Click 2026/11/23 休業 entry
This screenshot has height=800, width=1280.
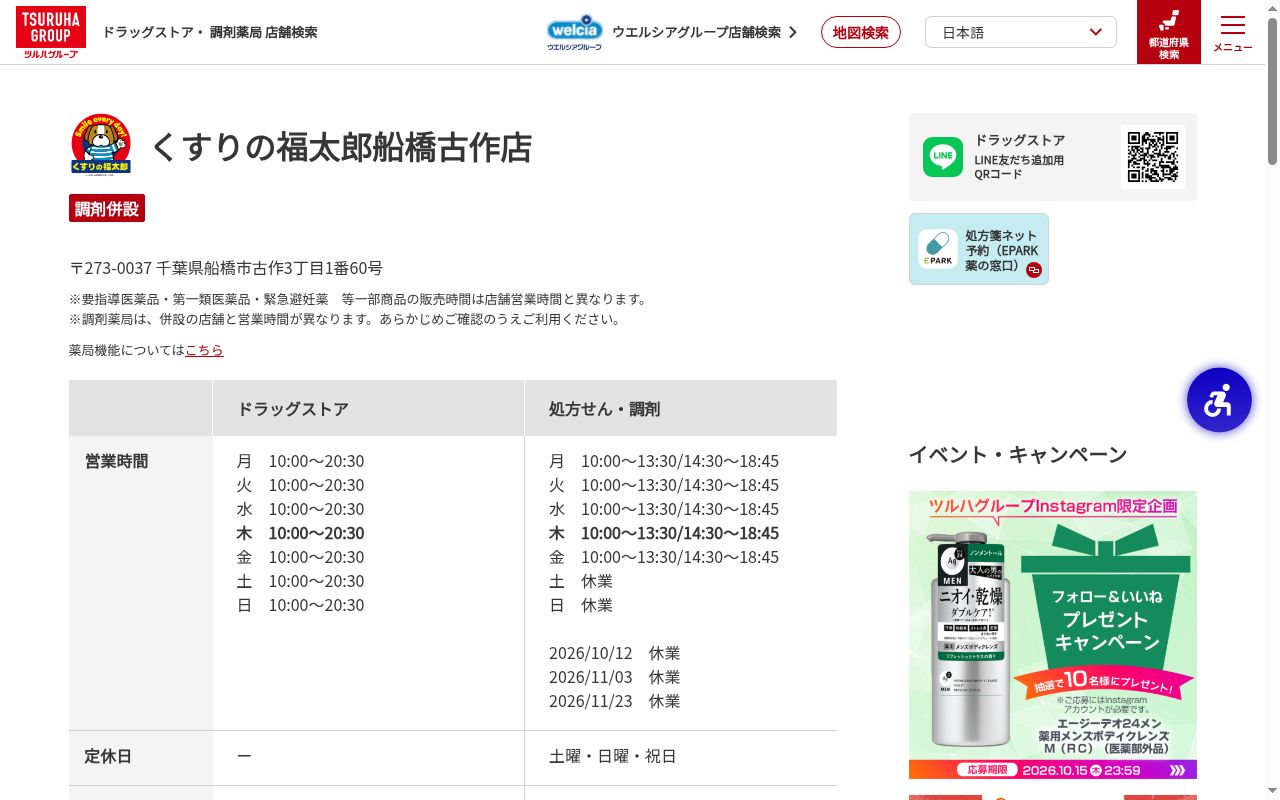[614, 701]
